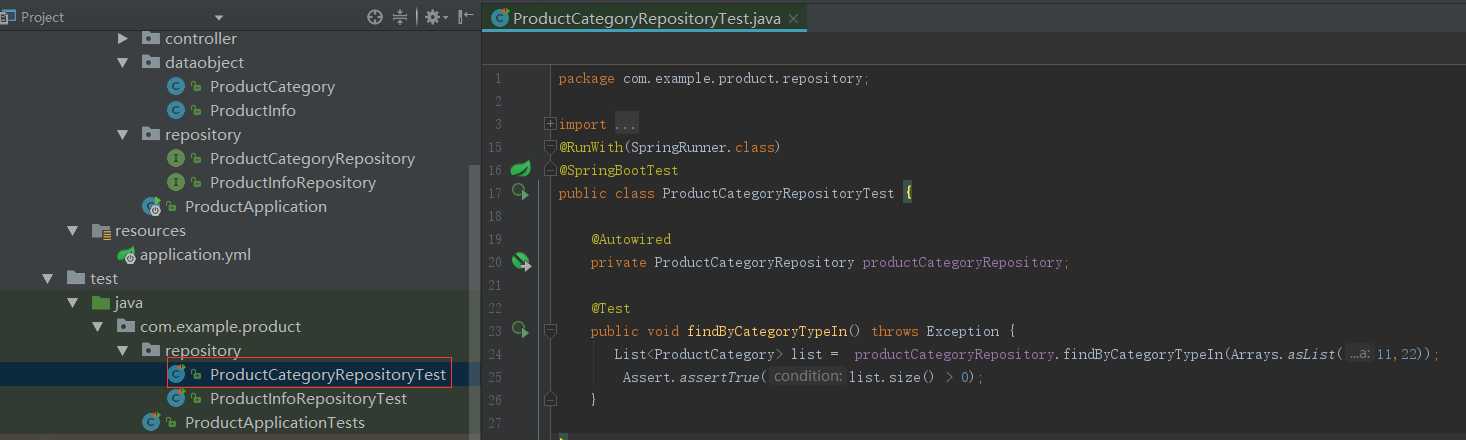Click the package statement on line 1
Viewport: 1466px width, 440px height.
713,78
